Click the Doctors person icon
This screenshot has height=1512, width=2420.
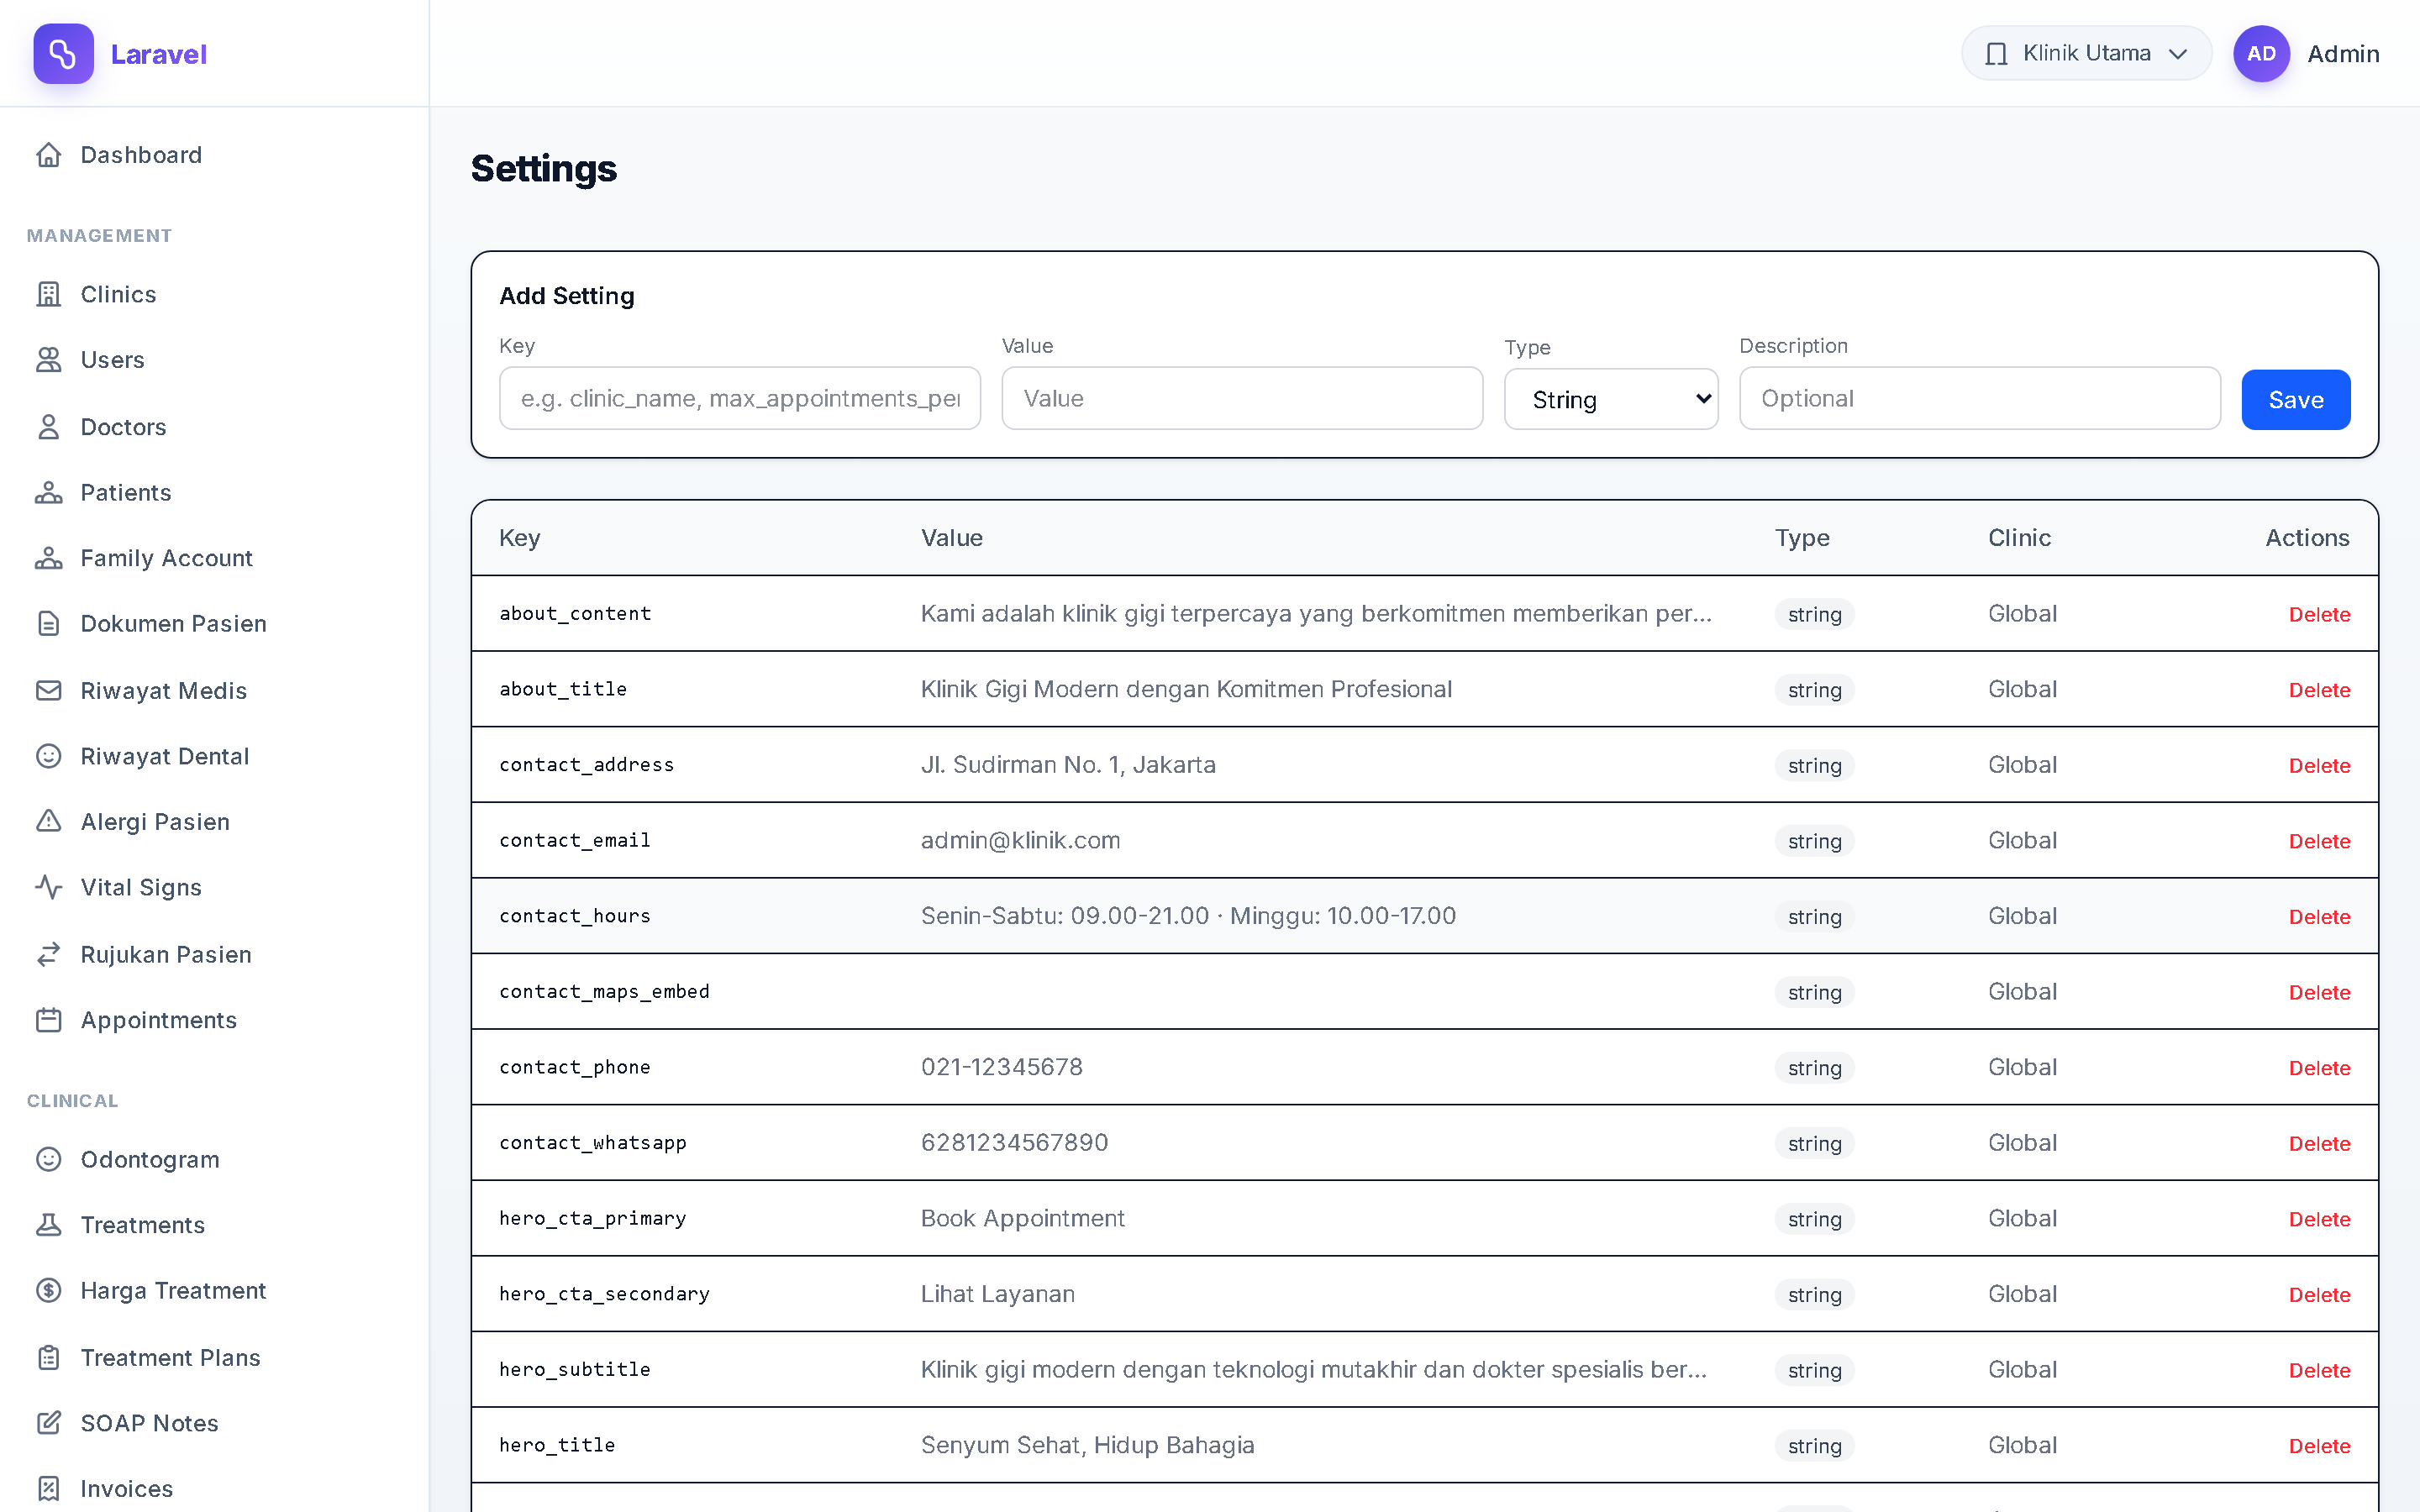(49, 427)
